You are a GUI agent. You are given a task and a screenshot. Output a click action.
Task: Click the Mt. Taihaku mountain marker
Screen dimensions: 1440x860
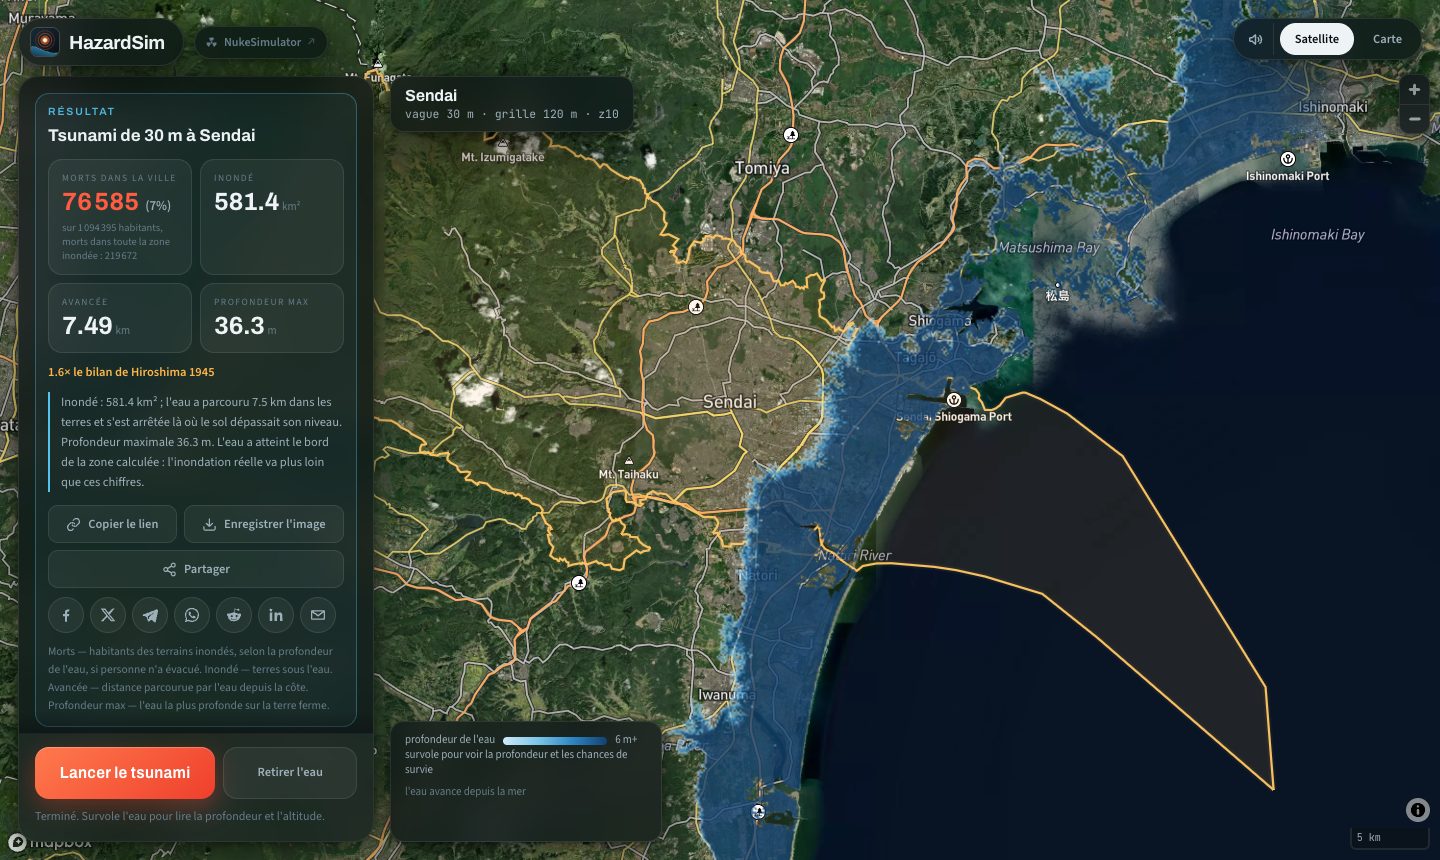(x=629, y=461)
